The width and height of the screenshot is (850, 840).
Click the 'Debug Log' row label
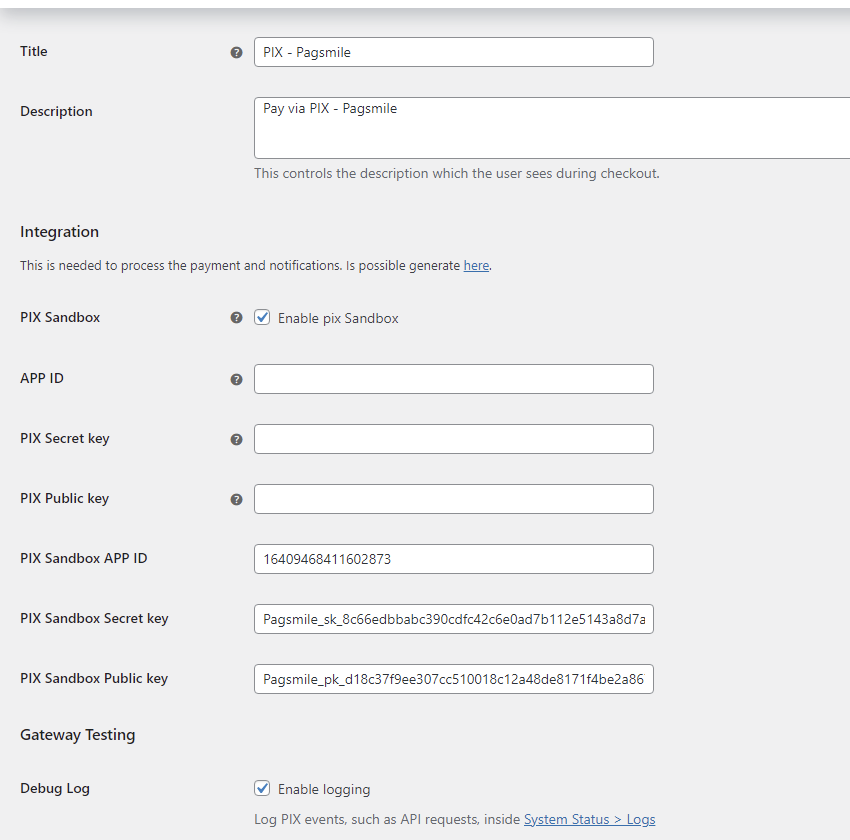pos(55,788)
